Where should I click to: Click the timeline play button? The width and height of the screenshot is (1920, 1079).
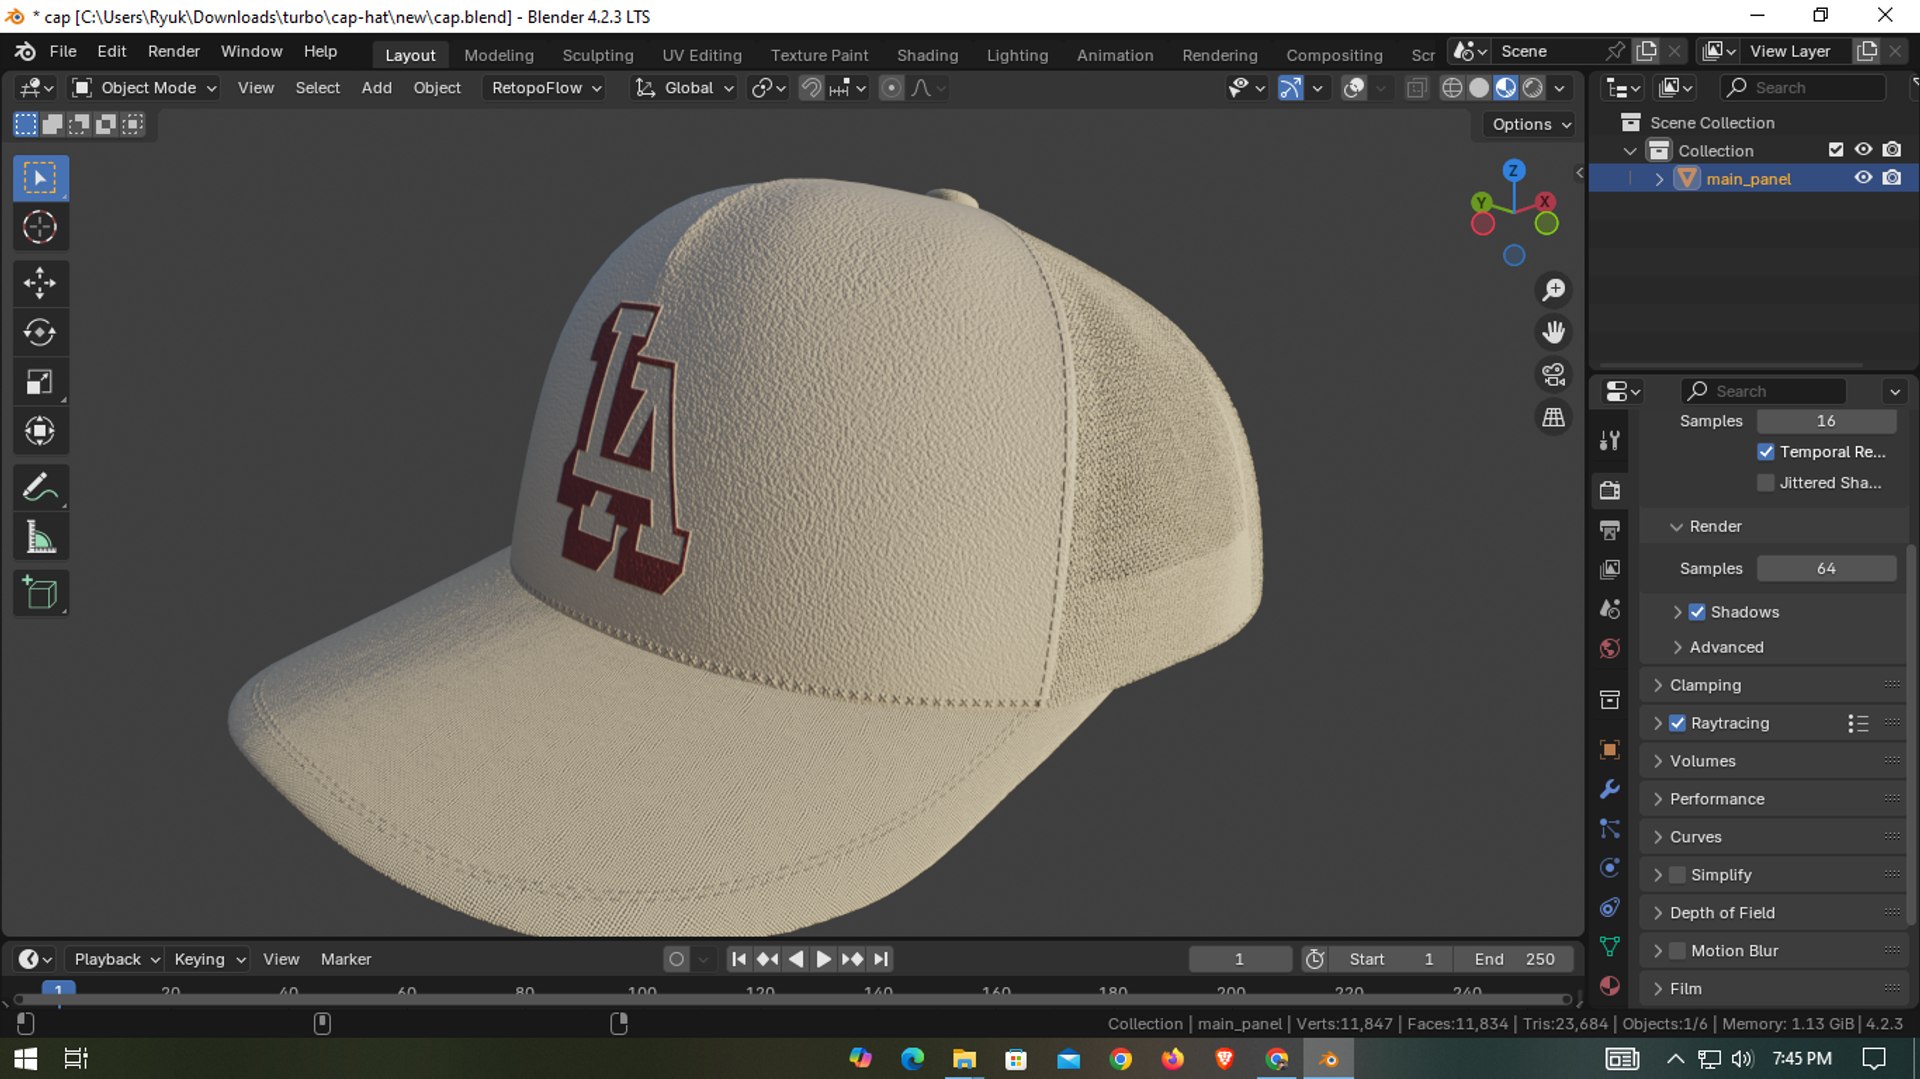click(823, 959)
